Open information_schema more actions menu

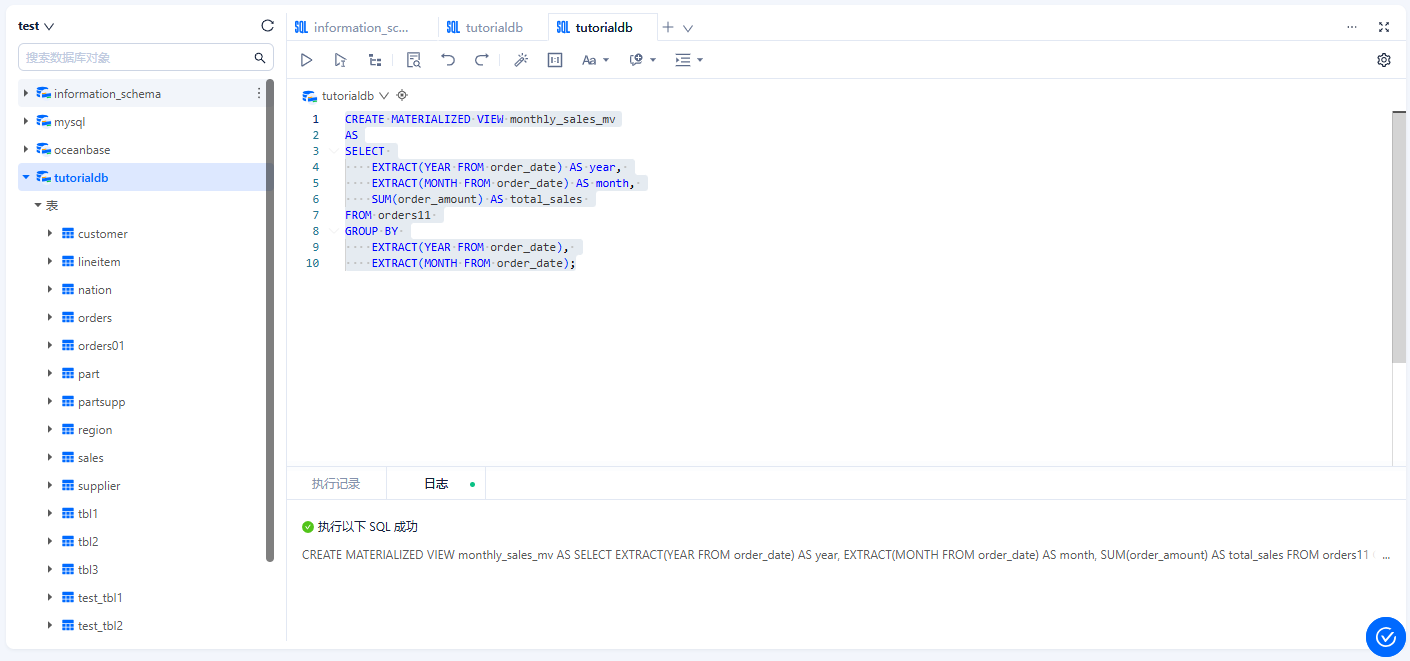(x=259, y=93)
